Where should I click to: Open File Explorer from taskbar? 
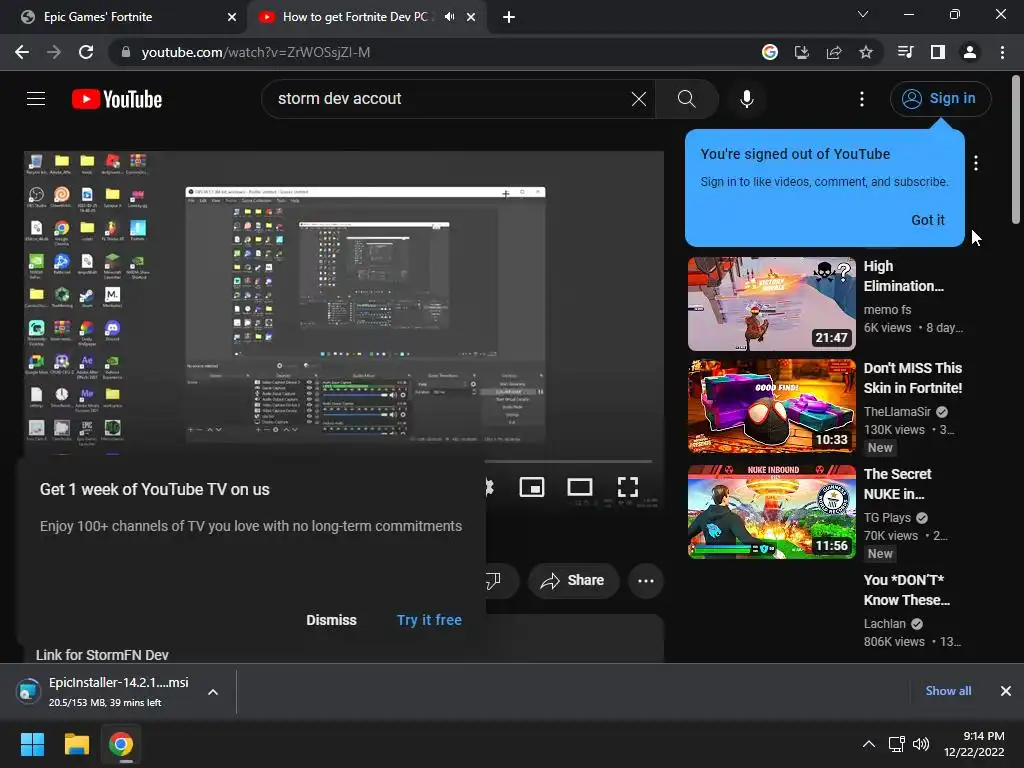coord(76,744)
